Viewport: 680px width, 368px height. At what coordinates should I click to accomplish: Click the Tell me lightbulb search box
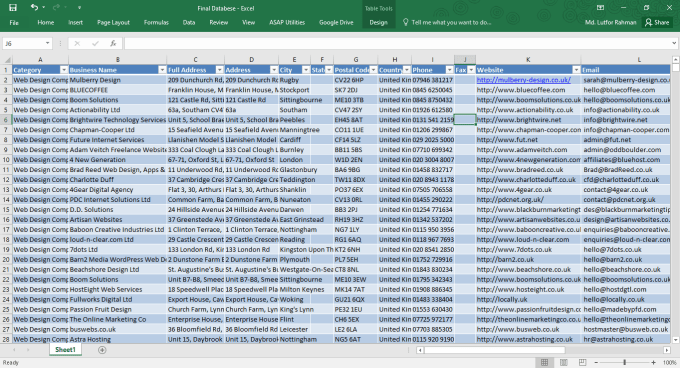[x=447, y=23]
